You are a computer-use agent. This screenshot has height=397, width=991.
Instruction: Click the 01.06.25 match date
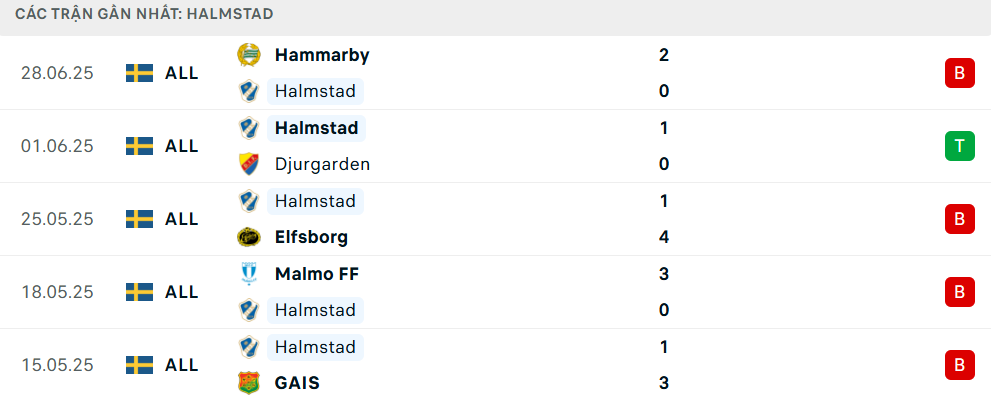point(57,147)
